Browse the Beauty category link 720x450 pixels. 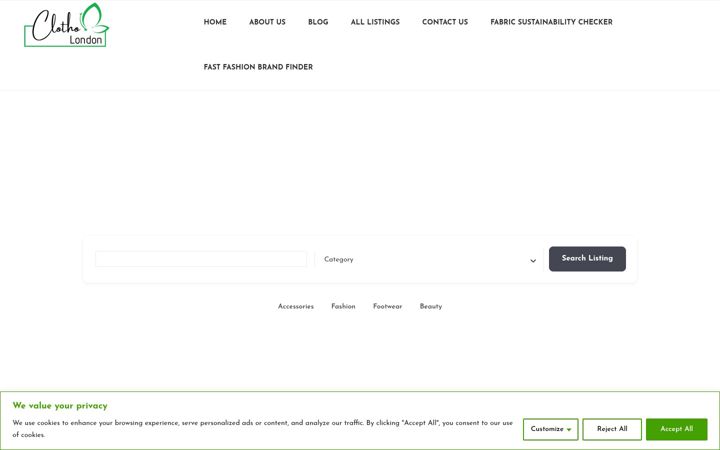431,306
